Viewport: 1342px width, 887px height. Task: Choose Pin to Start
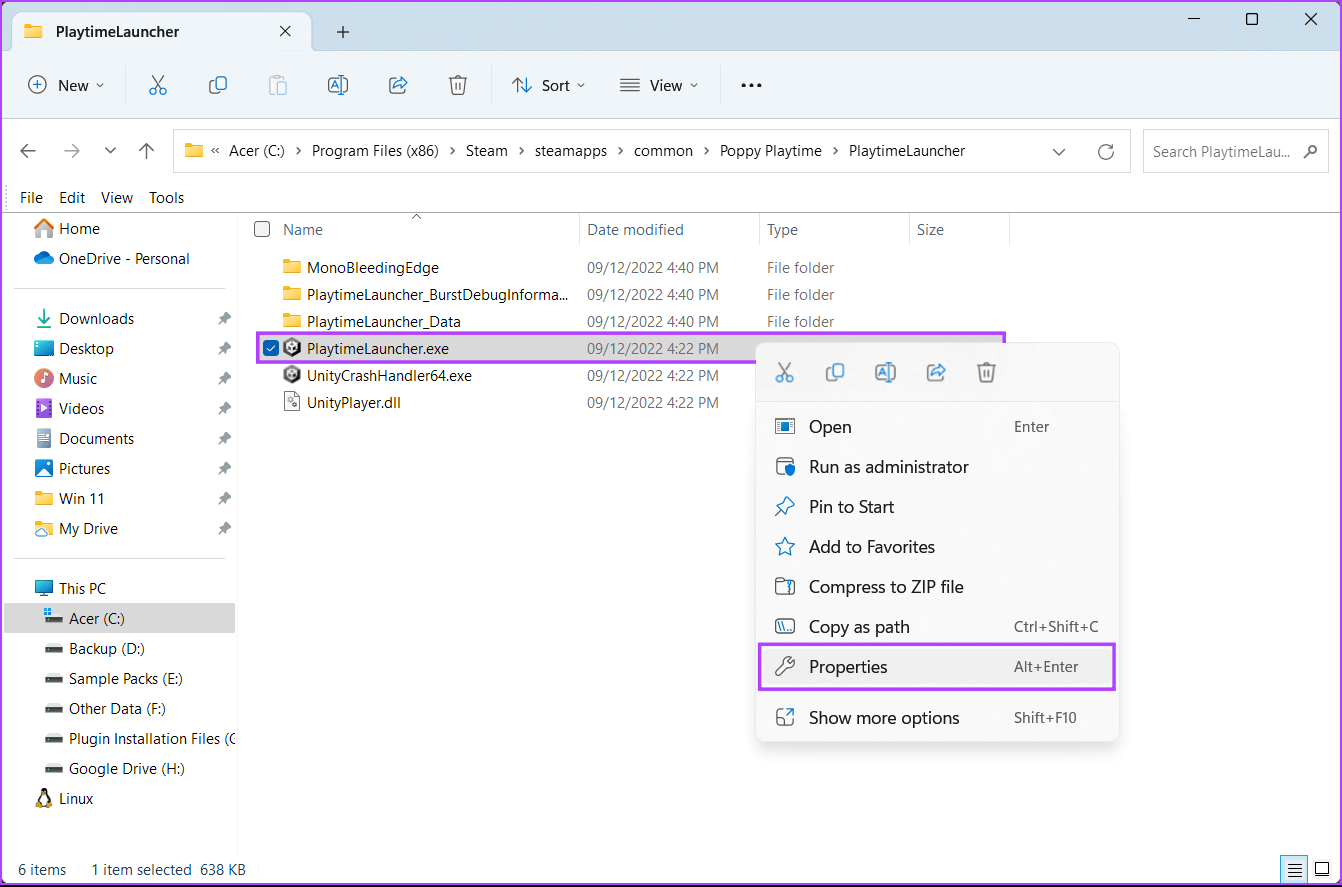(x=937, y=507)
